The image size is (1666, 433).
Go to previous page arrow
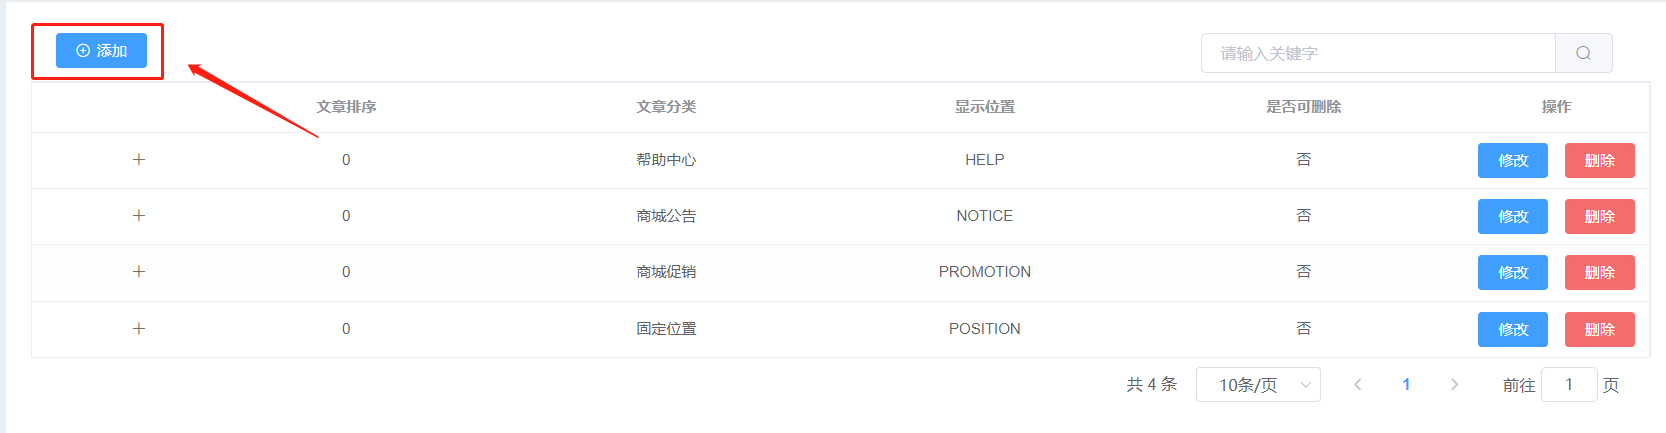(1358, 385)
